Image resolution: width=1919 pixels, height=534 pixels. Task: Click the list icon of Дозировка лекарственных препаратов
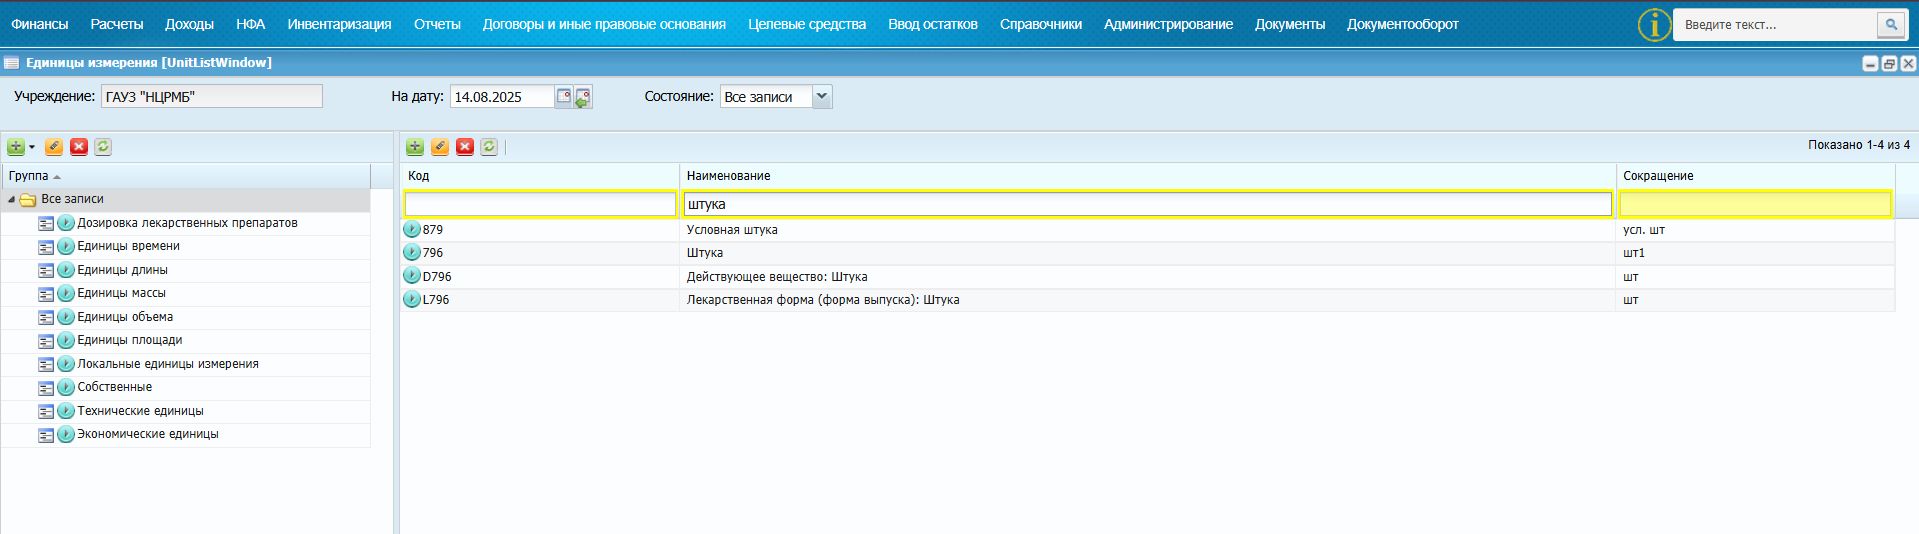[46, 223]
